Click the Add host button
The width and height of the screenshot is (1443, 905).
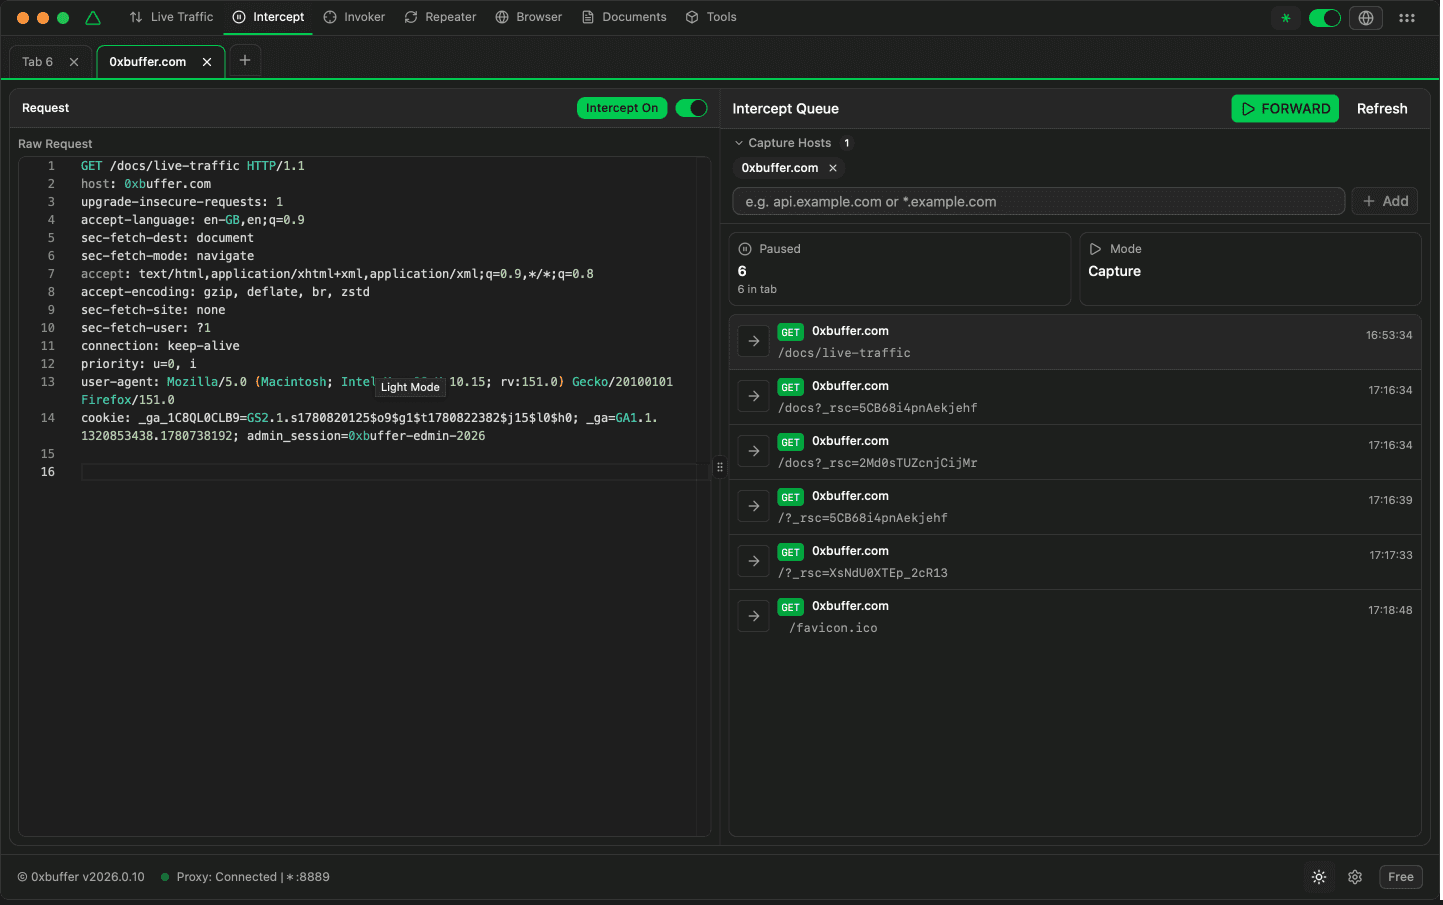[1385, 201]
